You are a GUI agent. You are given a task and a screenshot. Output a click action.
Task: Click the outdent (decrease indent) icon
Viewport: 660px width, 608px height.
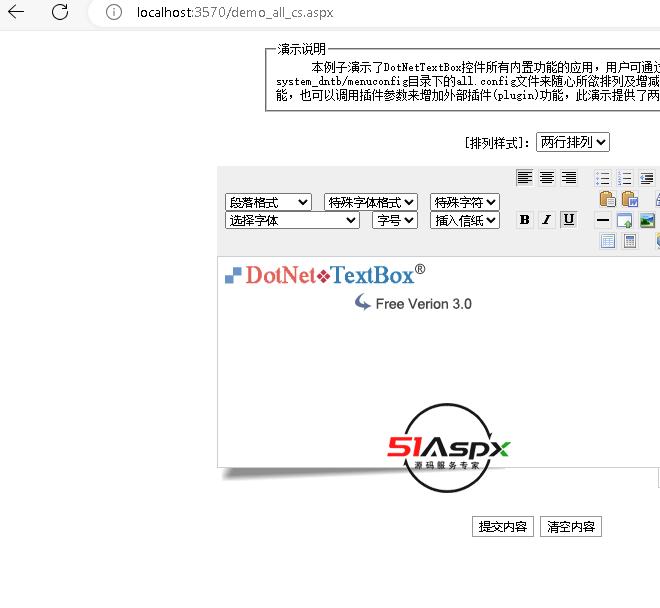pos(647,178)
